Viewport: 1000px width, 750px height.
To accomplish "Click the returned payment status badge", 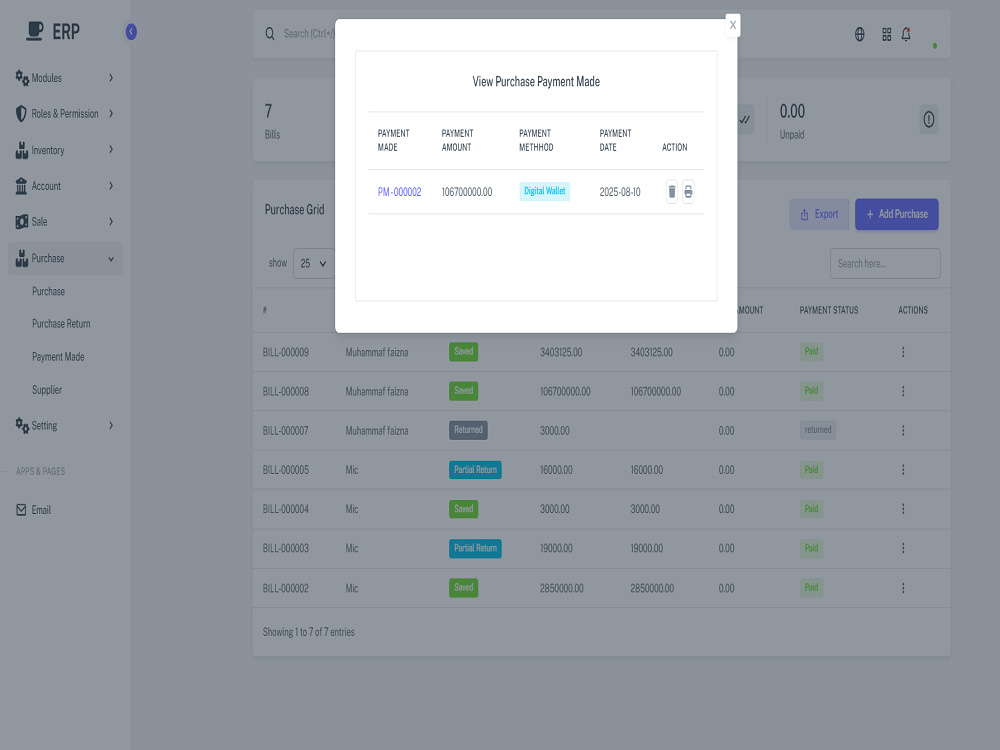I will coord(818,430).
